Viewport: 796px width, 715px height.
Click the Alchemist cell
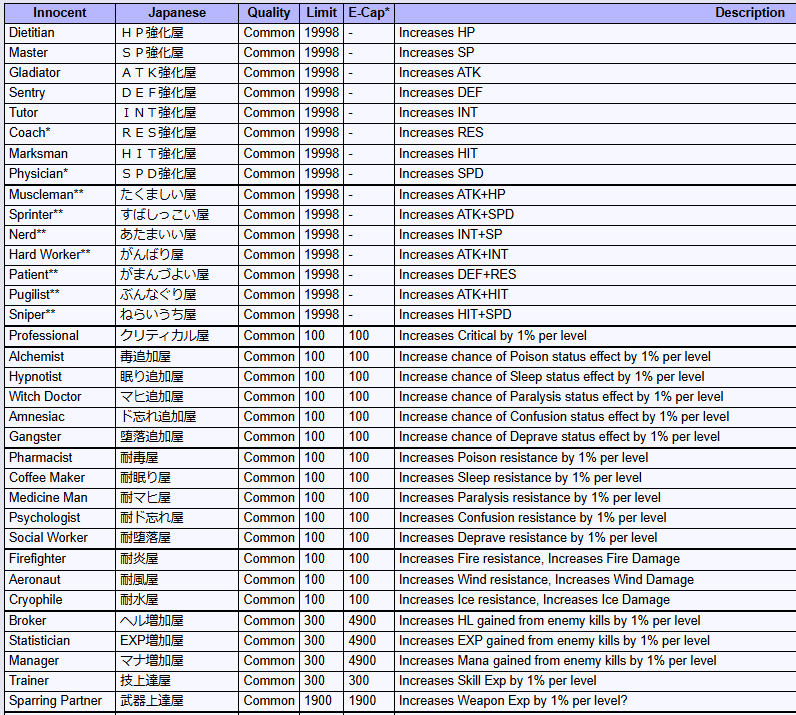pos(60,357)
